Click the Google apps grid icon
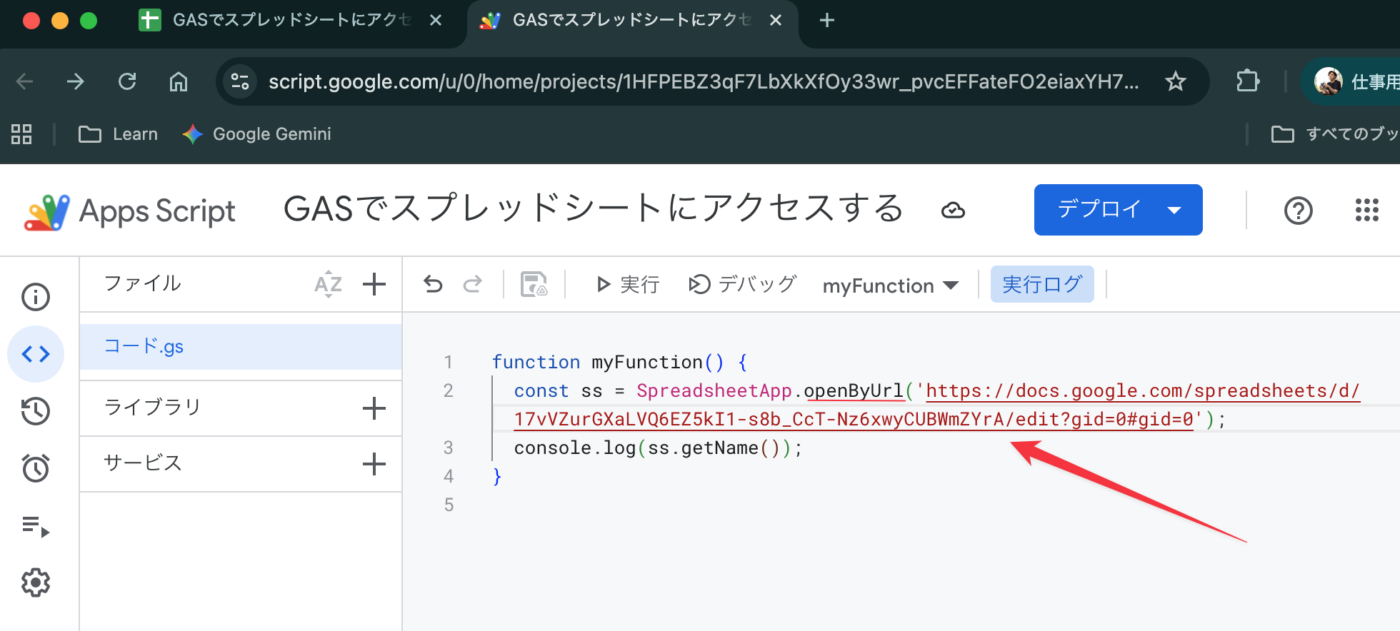 click(1366, 210)
